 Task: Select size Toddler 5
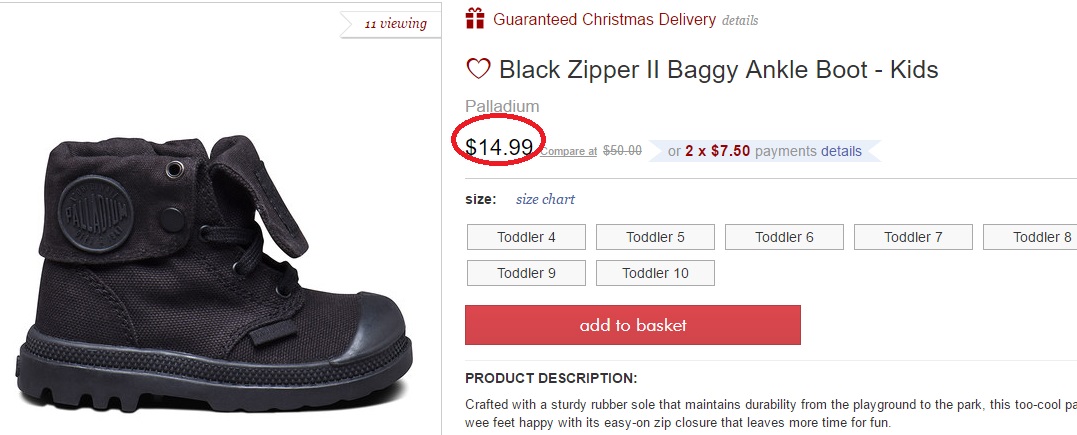click(655, 237)
